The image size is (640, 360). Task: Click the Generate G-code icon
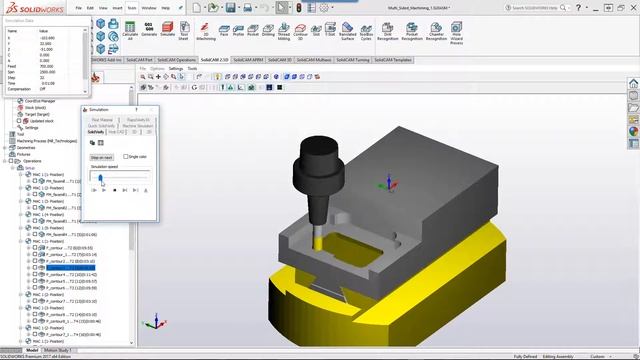click(x=149, y=29)
